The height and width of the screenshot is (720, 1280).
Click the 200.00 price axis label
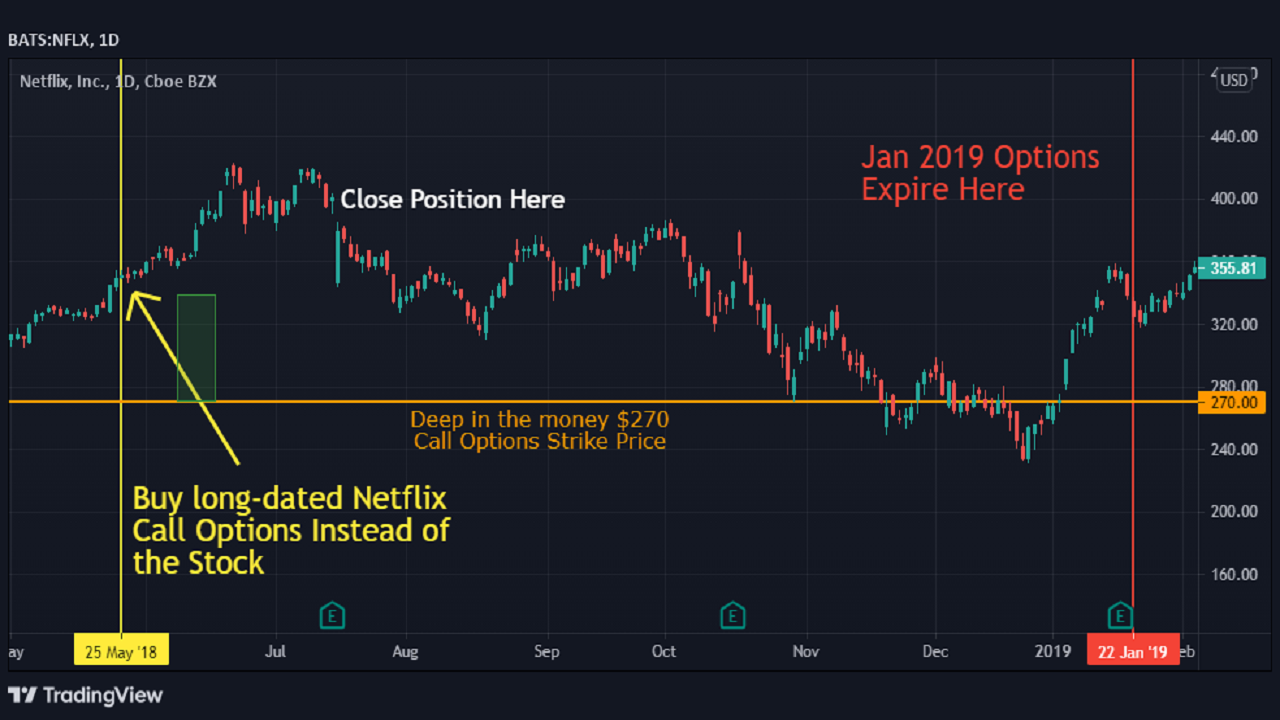[1233, 511]
